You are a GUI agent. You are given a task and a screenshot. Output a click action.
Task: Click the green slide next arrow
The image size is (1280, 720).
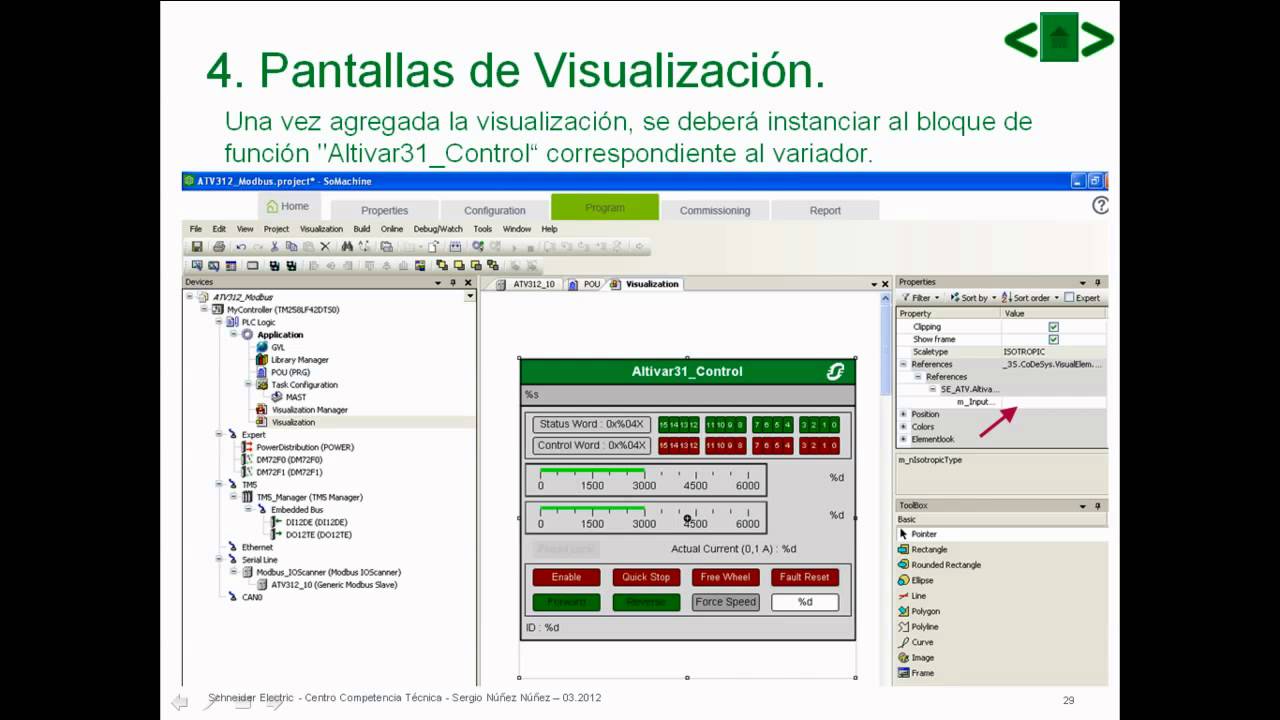(x=1098, y=39)
